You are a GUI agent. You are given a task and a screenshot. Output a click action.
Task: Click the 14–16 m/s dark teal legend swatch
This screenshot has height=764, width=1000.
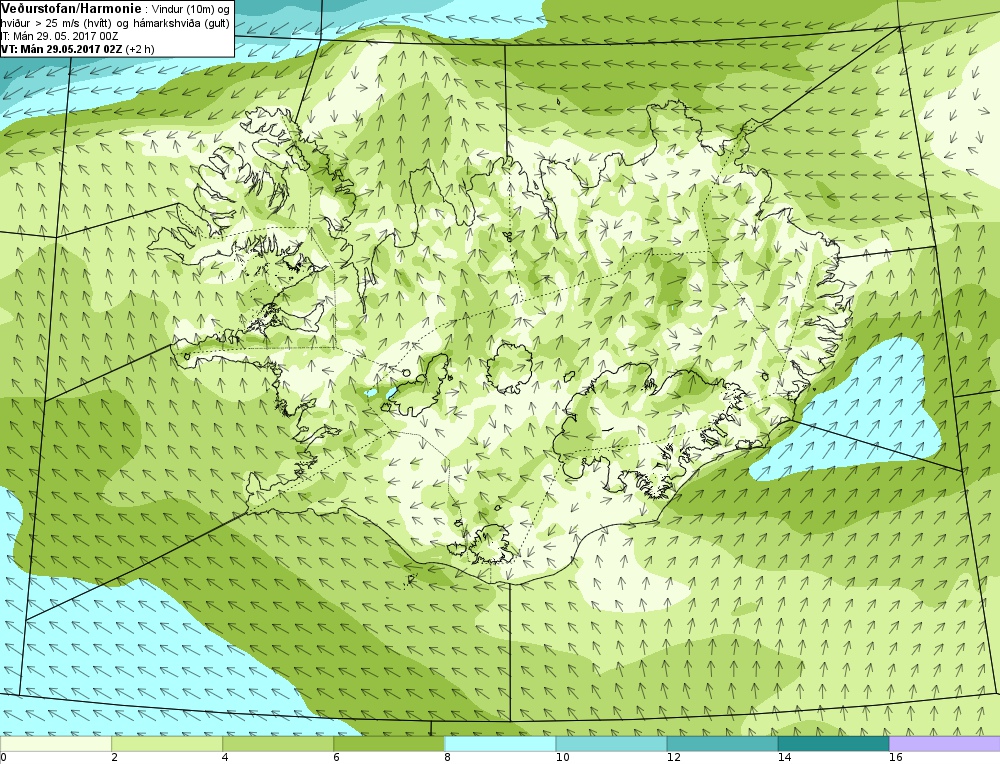(833, 744)
